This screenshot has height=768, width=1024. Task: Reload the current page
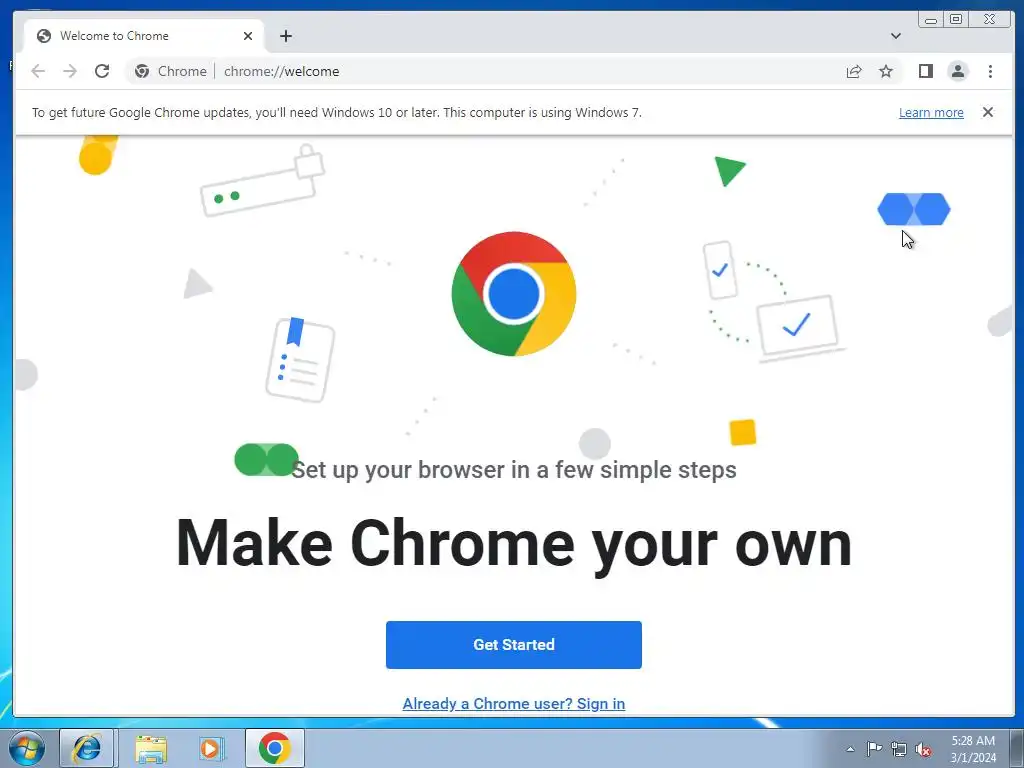click(x=102, y=71)
